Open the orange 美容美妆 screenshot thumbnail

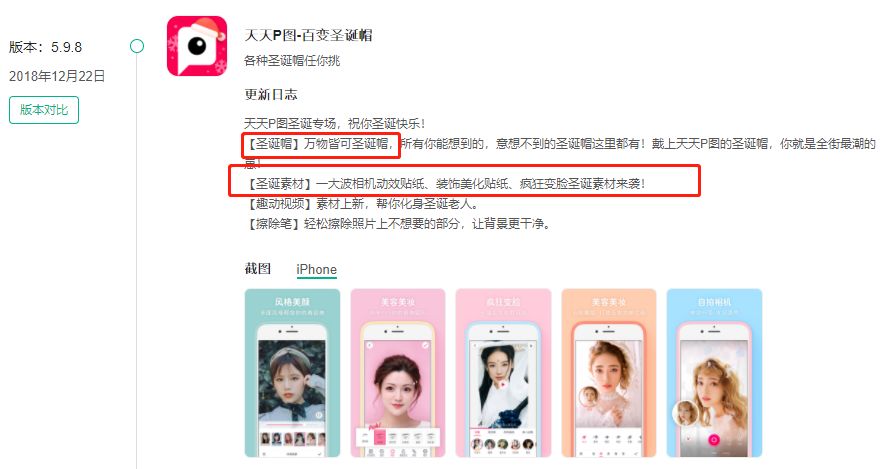point(609,373)
